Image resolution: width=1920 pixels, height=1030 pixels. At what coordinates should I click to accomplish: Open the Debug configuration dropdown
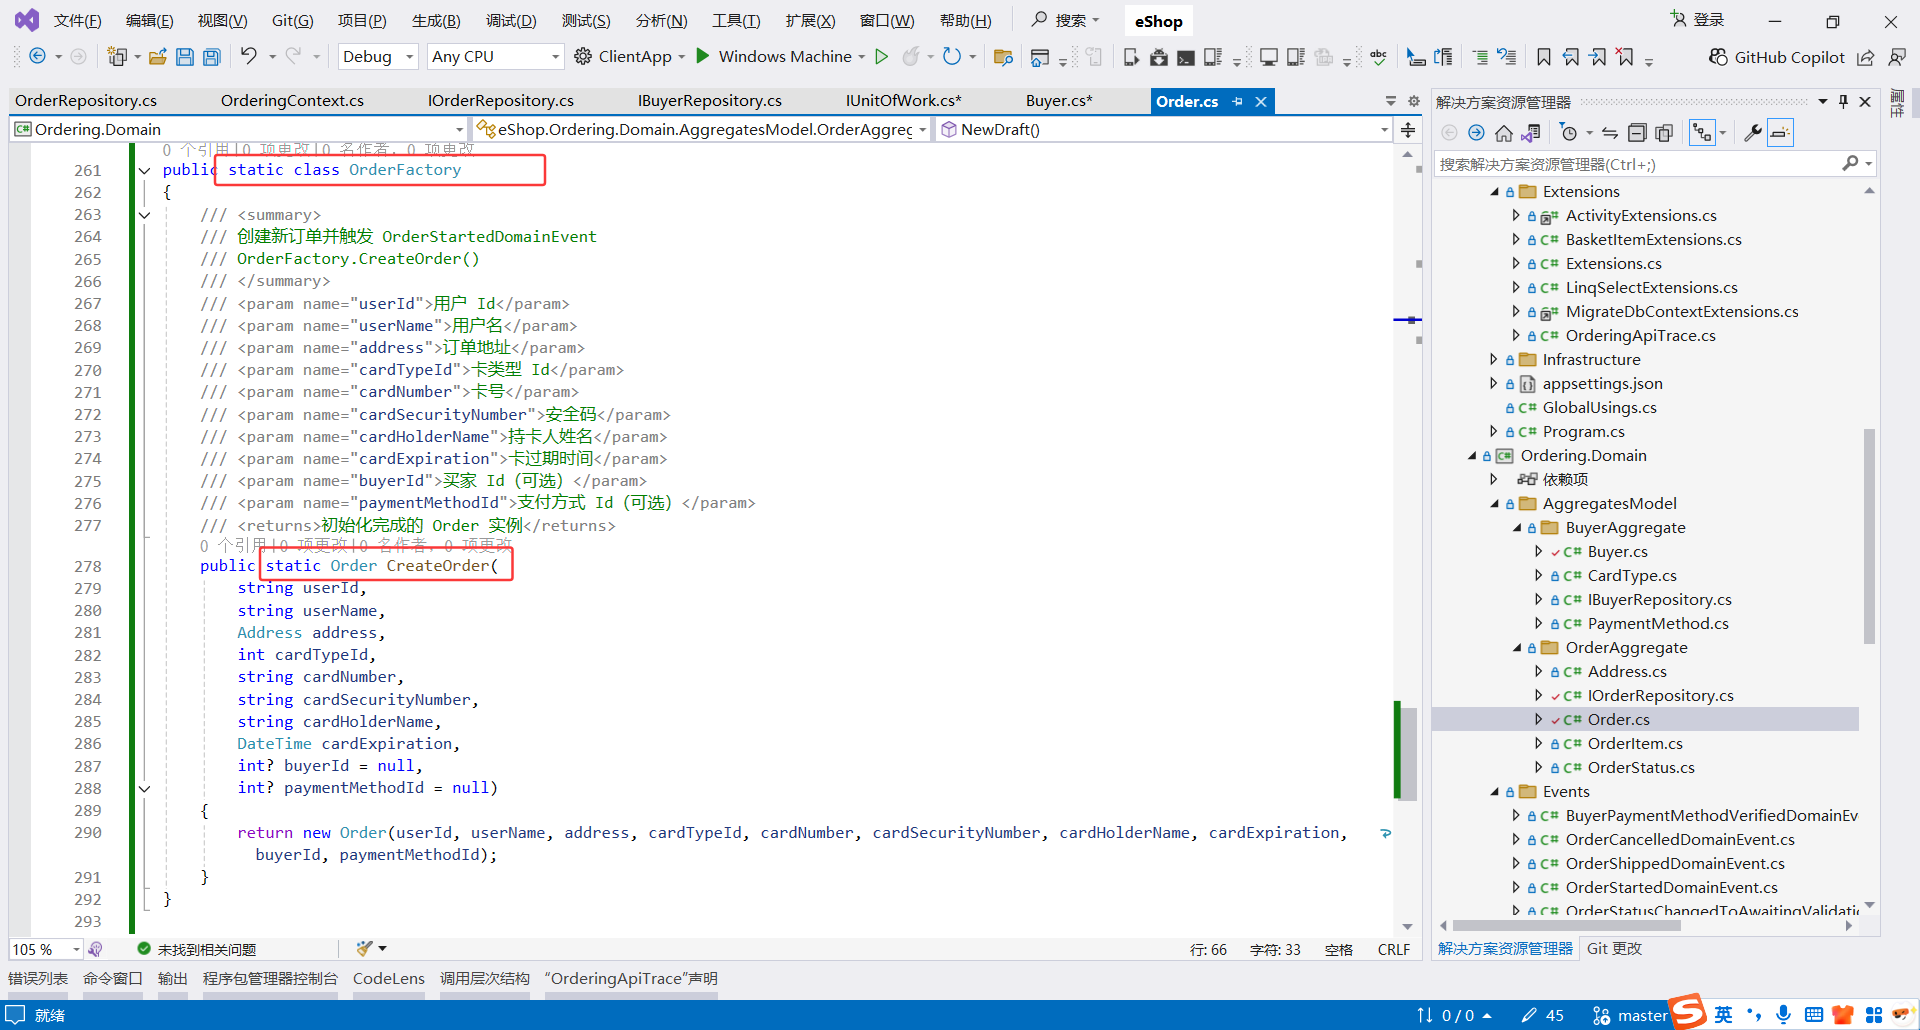click(379, 57)
